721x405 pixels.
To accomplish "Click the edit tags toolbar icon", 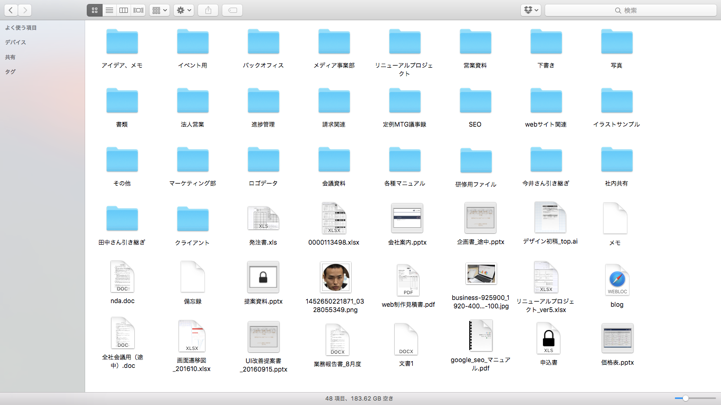I will [232, 10].
